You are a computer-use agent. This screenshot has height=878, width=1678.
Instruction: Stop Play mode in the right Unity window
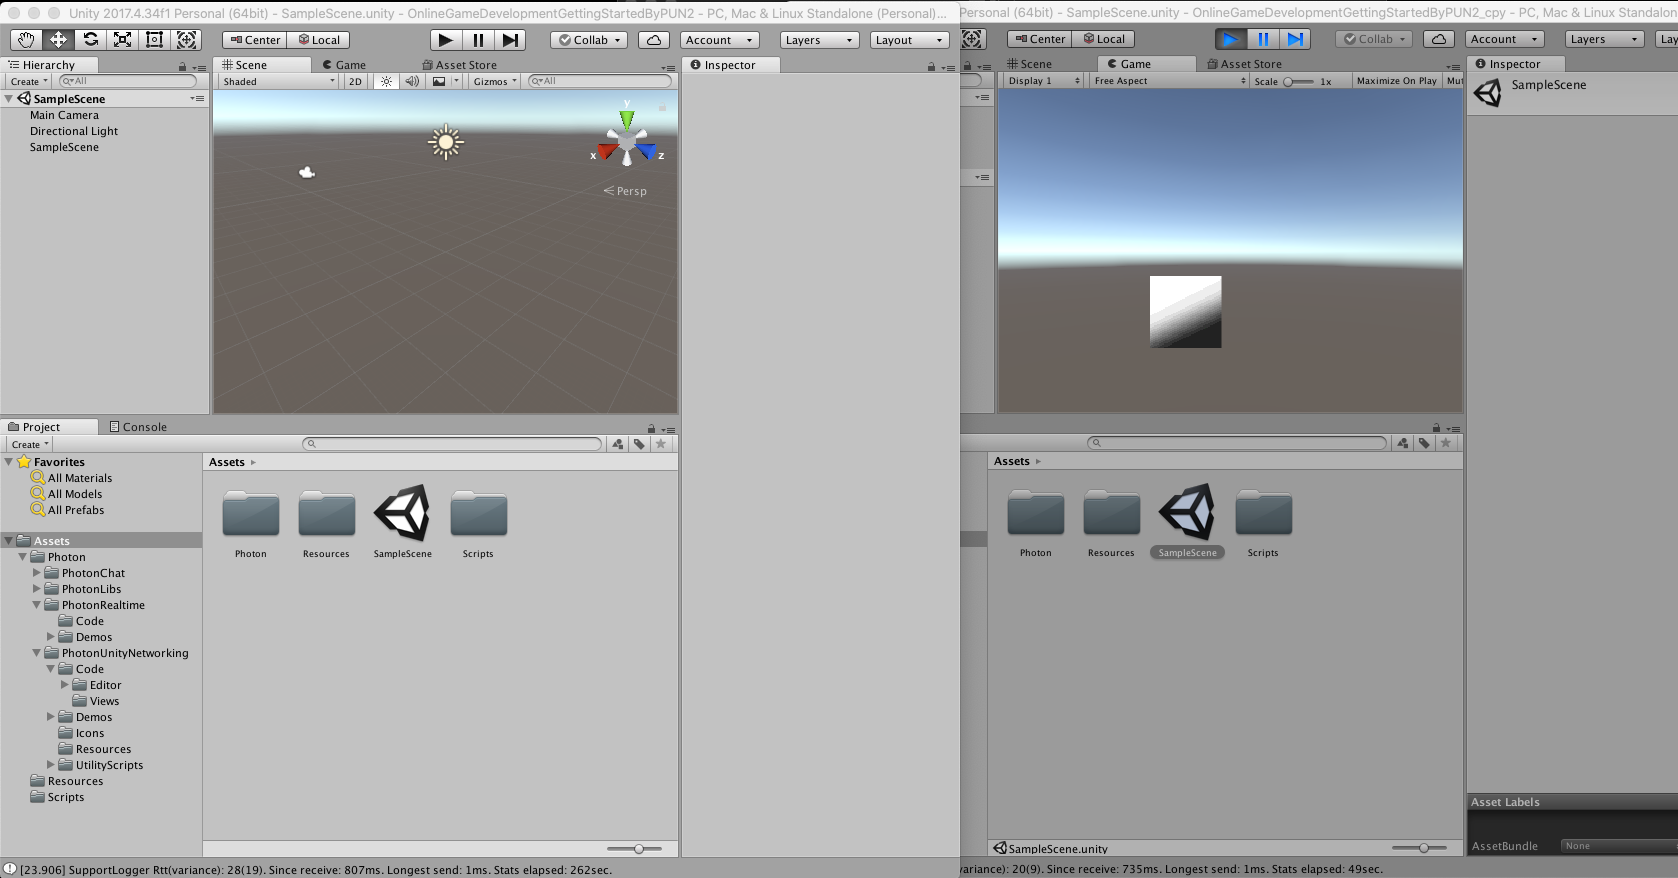click(1231, 39)
